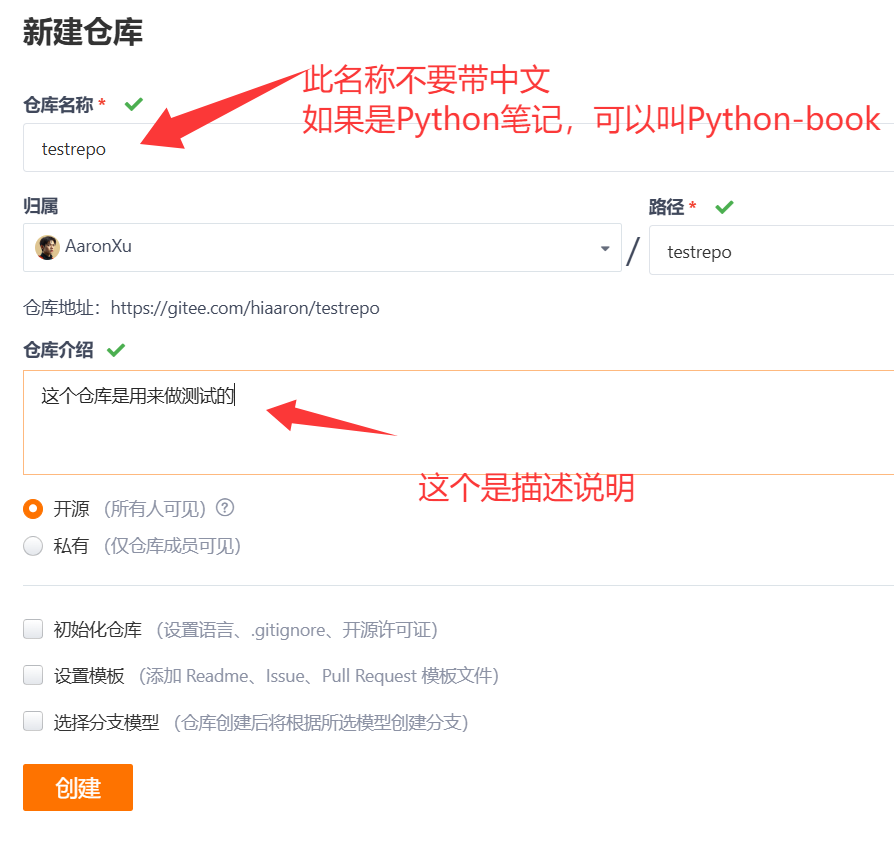
Task: Click green checkmark next to 路径
Action: click(725, 207)
